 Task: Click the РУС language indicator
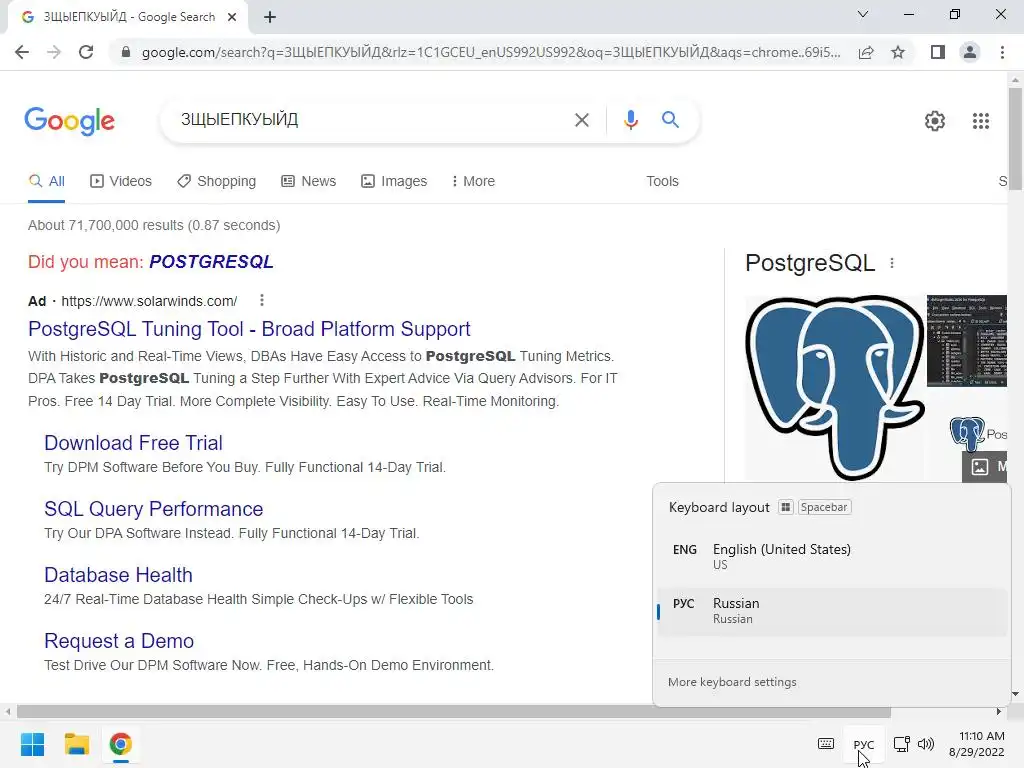point(863,744)
